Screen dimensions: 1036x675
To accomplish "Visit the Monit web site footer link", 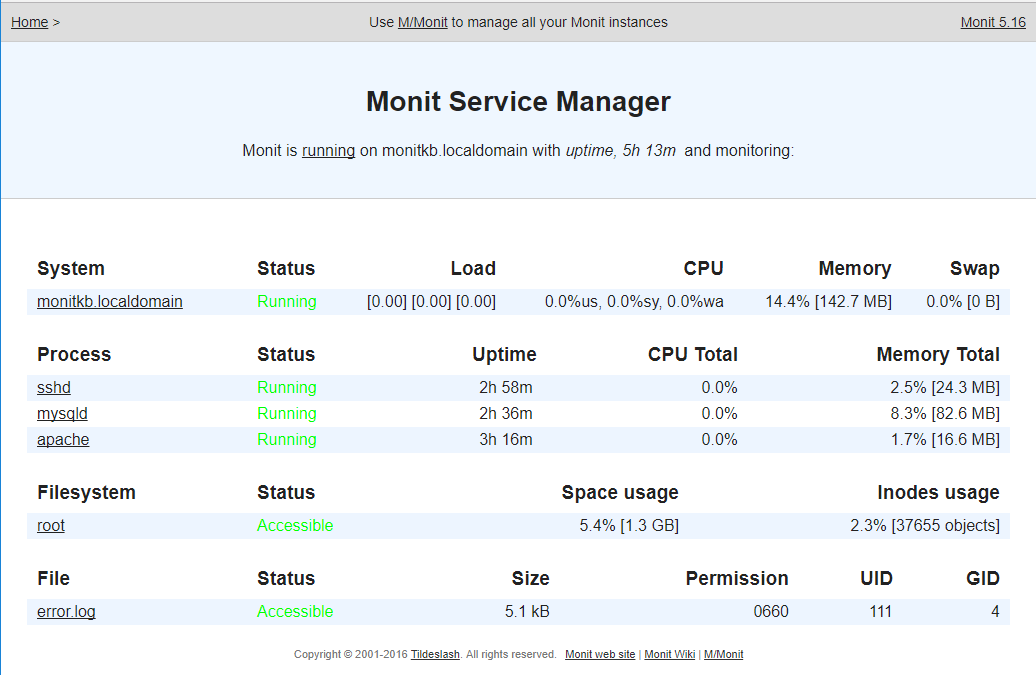I will click(600, 654).
